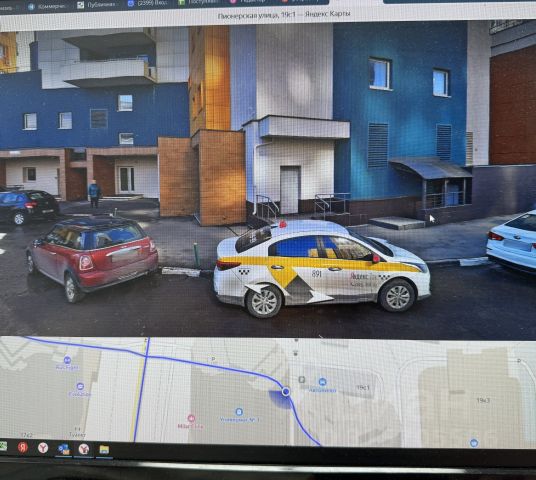Image resolution: width=536 pixels, height=480 pixels.
Task: Select the Rus Fight place marker
Action: tap(67, 360)
